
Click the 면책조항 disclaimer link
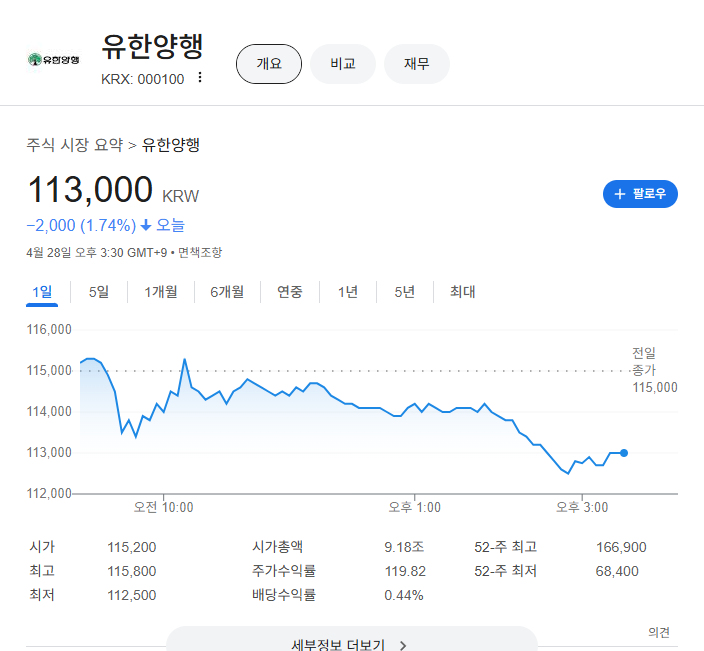[x=200, y=252]
